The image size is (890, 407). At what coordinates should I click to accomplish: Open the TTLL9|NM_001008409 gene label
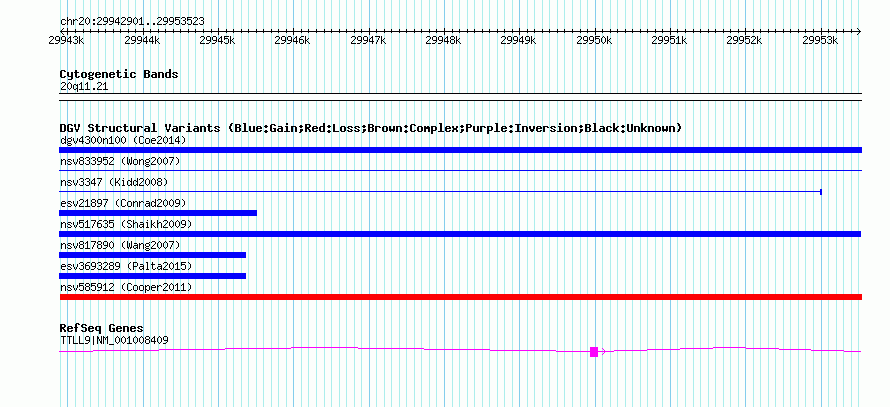pyautogui.click(x=114, y=341)
